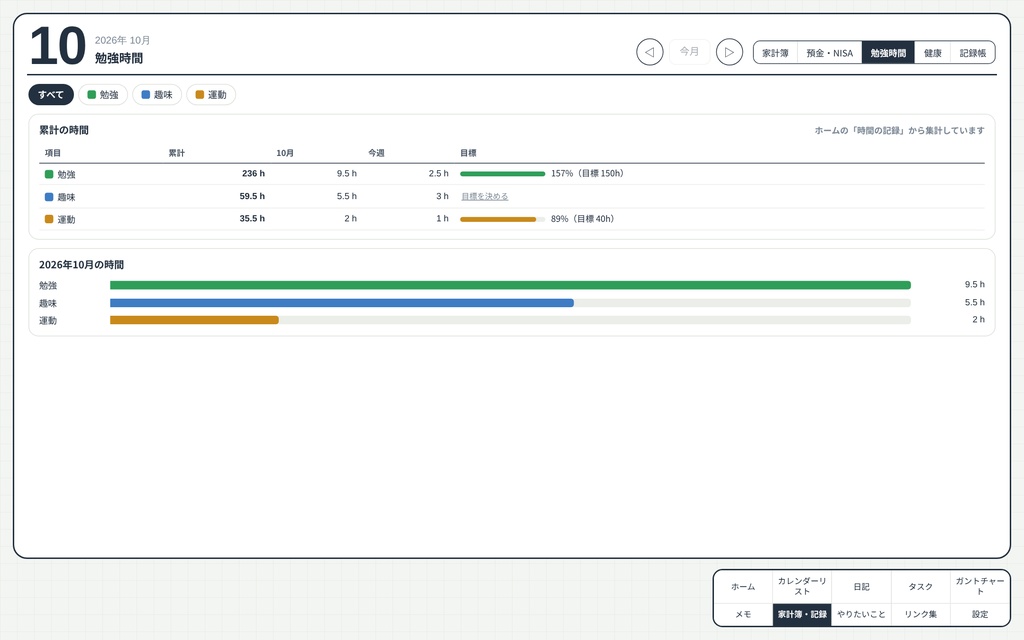Image resolution: width=1024 pixels, height=640 pixels.
Task: Select the すべて filter chip
Action: point(51,95)
